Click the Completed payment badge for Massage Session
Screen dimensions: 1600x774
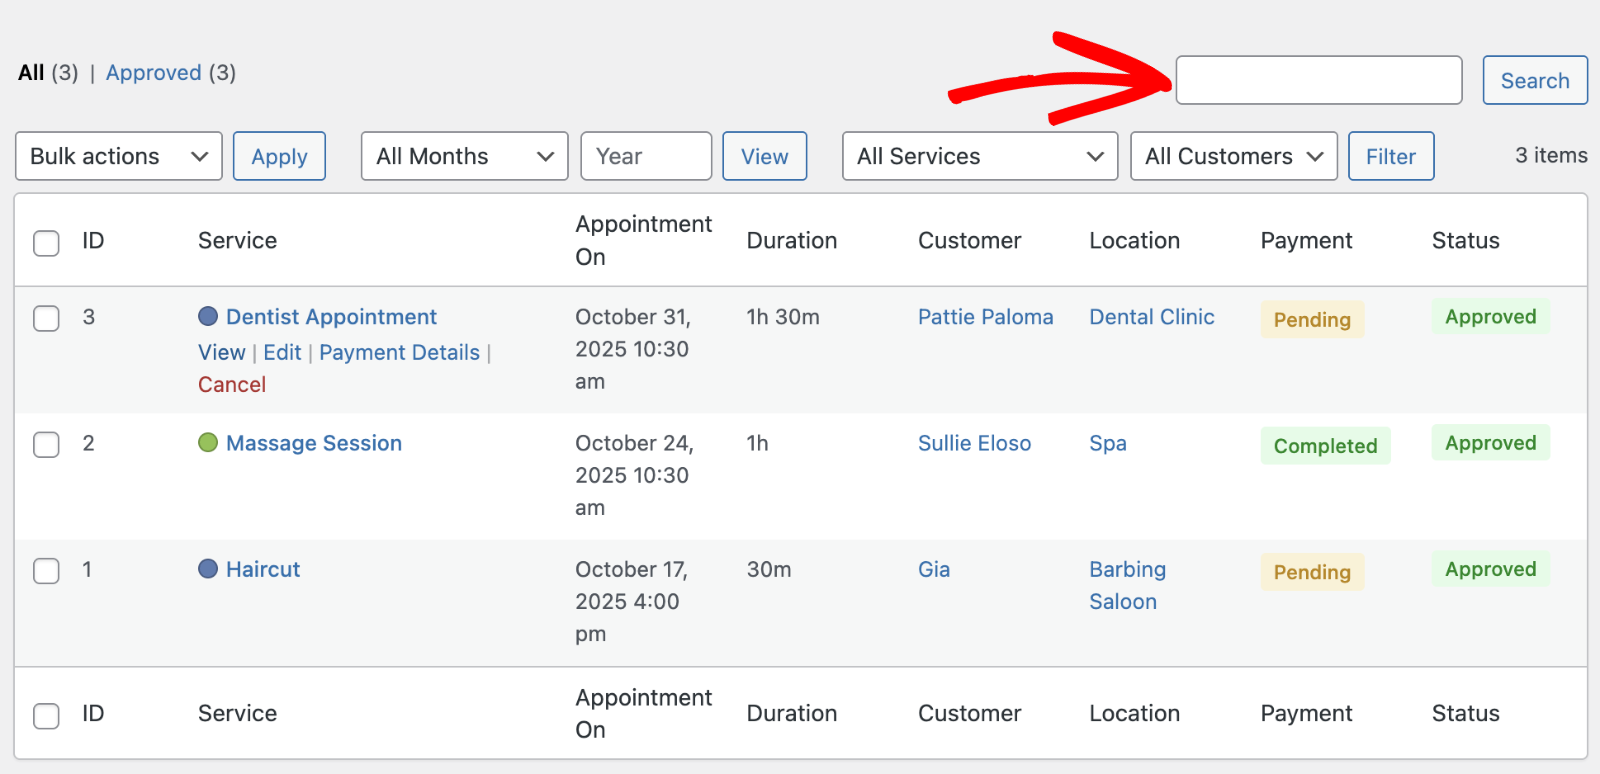click(1326, 446)
